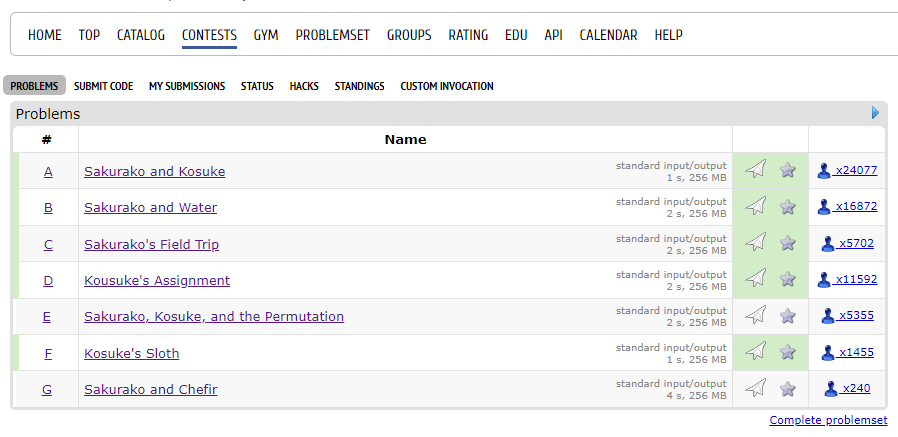Submit solution icon for Sakurako and Kosuke
Screen dimensions: 898x437
coord(756,170)
